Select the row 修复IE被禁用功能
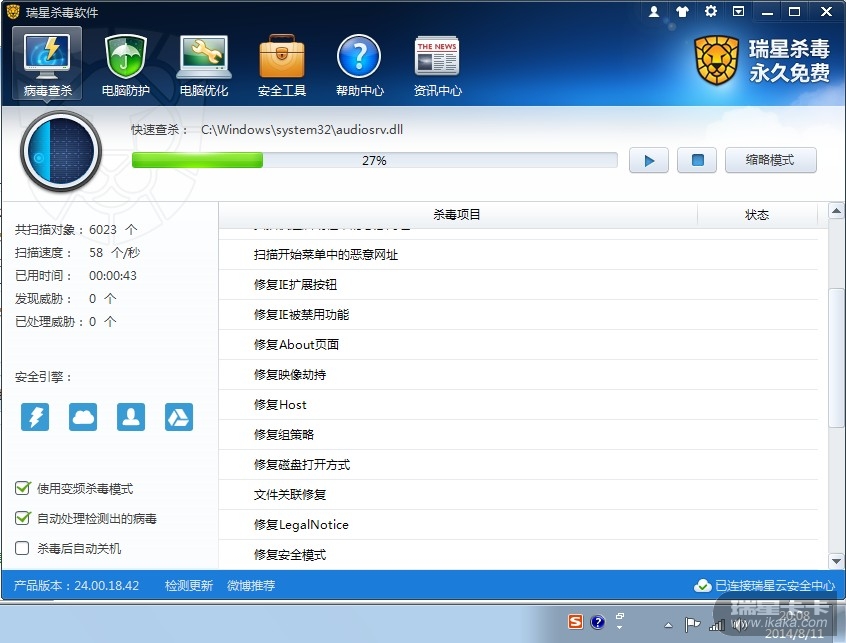 point(518,315)
